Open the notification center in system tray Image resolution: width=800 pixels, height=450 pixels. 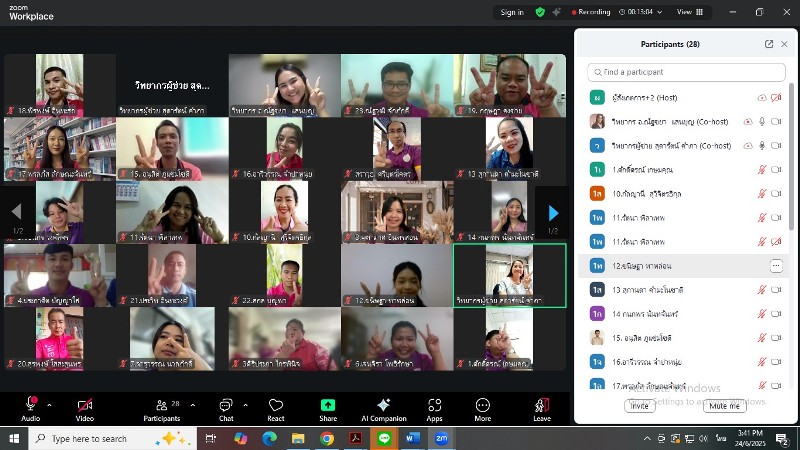click(782, 438)
